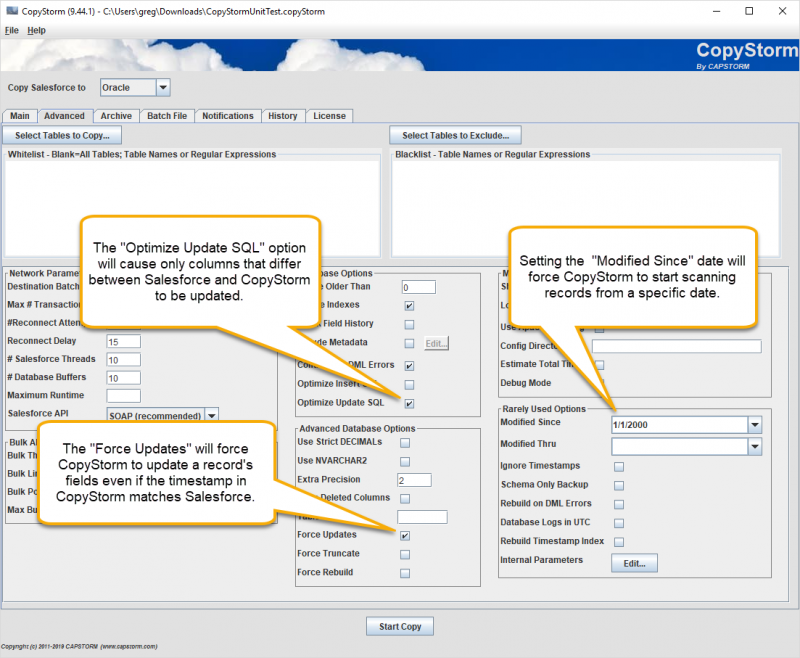This screenshot has width=800, height=658.
Task: Switch to the Batch File tab
Action: pyautogui.click(x=166, y=115)
